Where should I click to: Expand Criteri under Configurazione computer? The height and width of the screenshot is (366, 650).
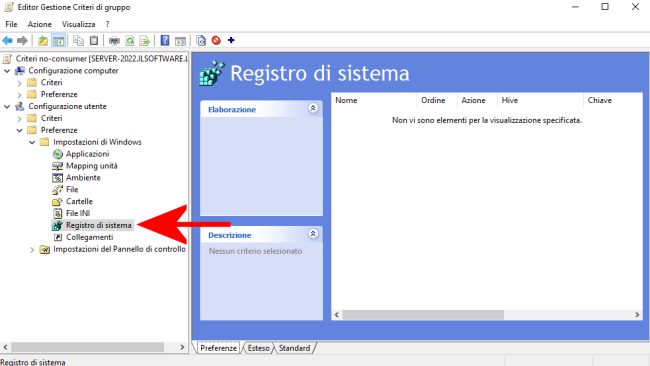tap(19, 83)
